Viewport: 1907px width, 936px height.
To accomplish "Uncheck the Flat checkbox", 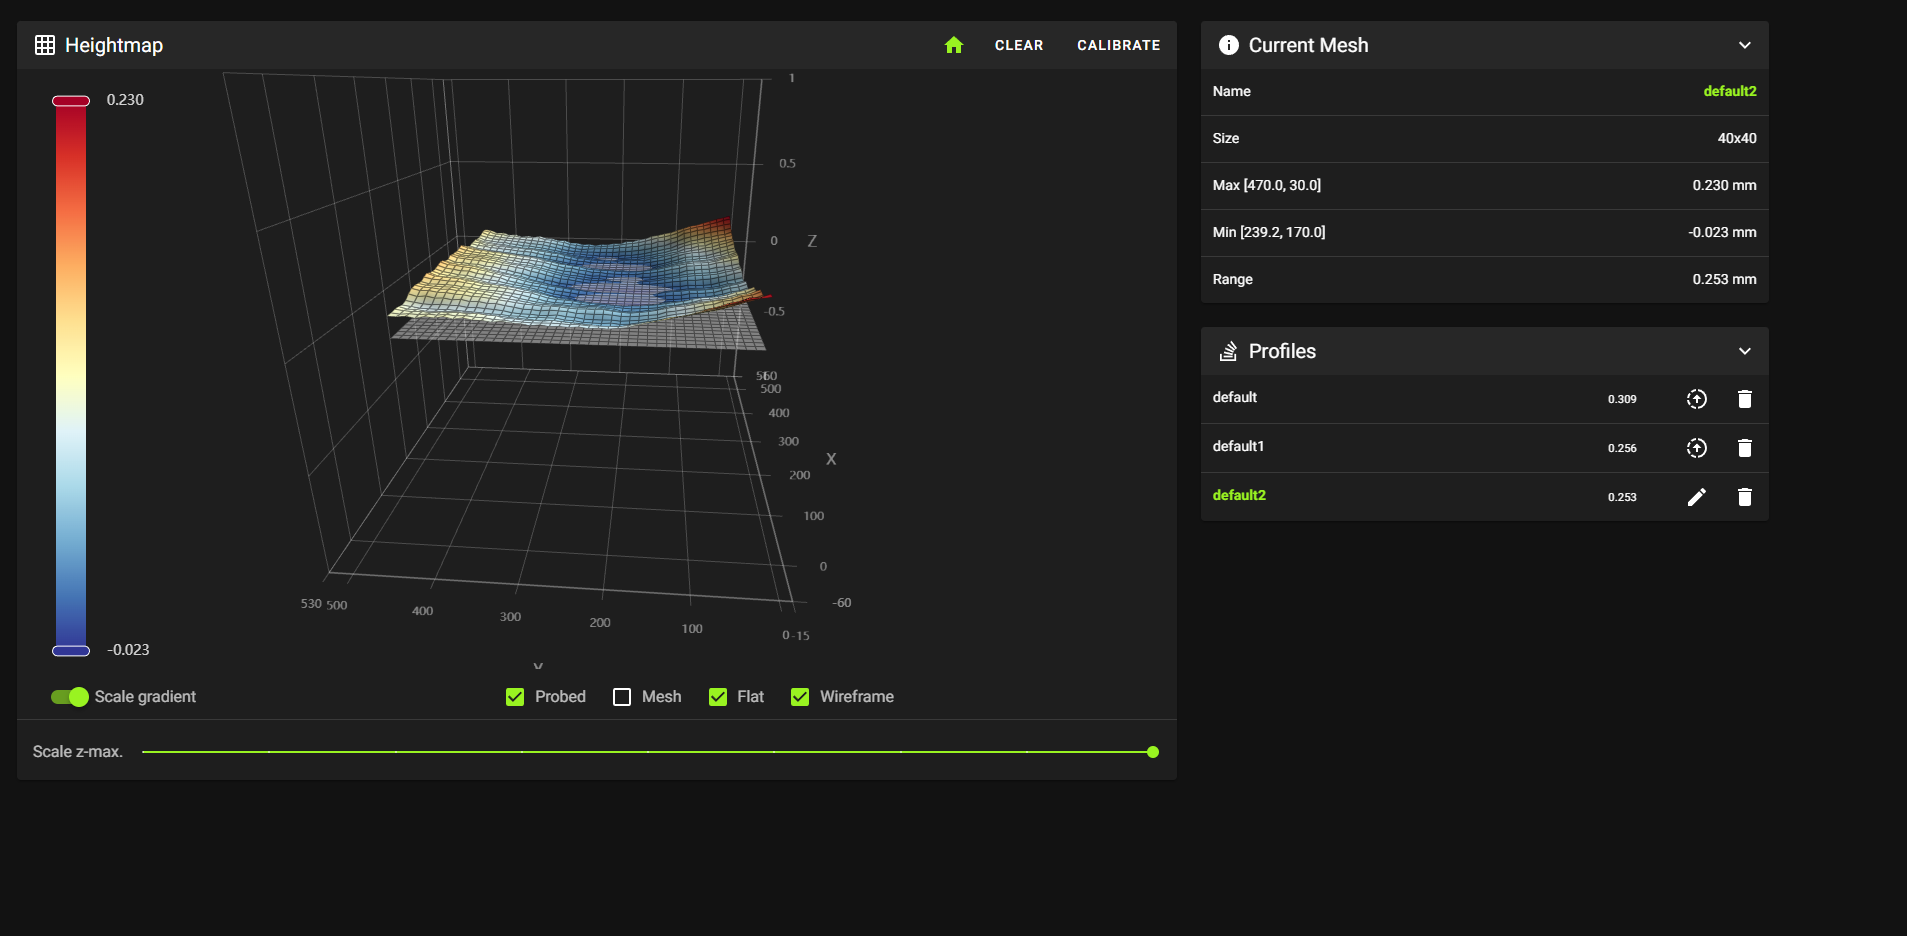I will [718, 697].
